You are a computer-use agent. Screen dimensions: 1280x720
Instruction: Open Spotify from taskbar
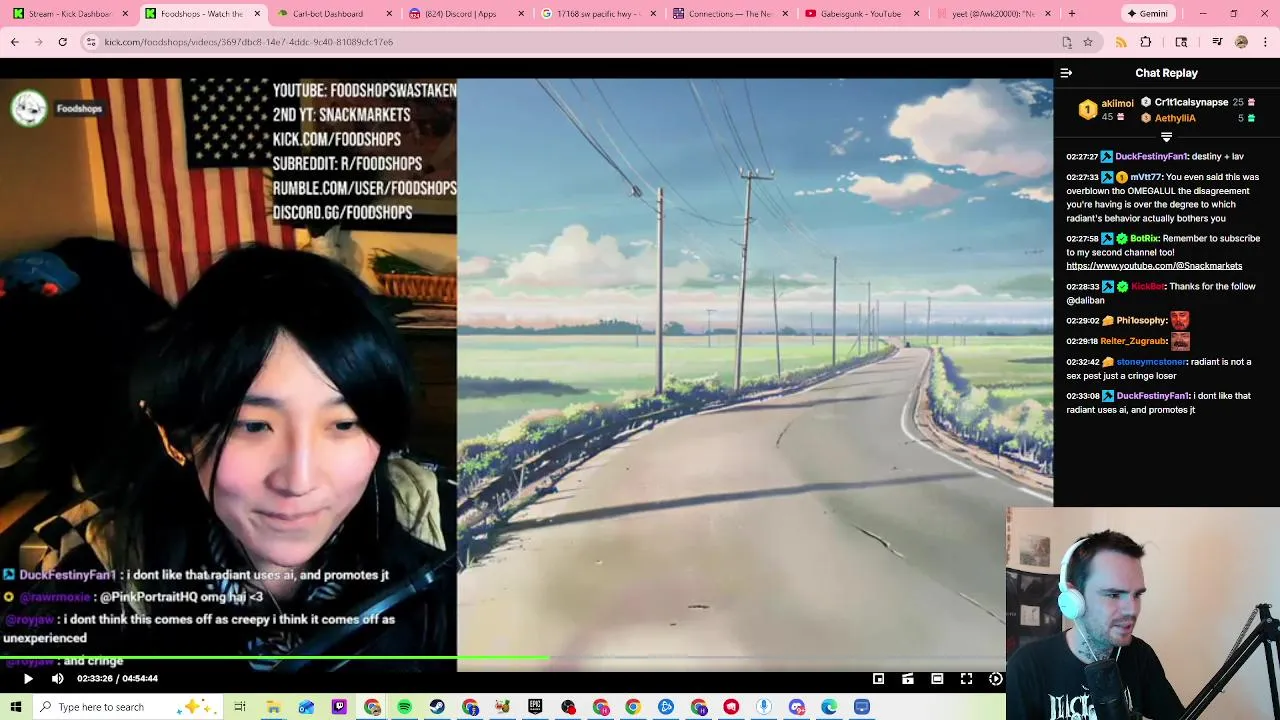point(404,707)
